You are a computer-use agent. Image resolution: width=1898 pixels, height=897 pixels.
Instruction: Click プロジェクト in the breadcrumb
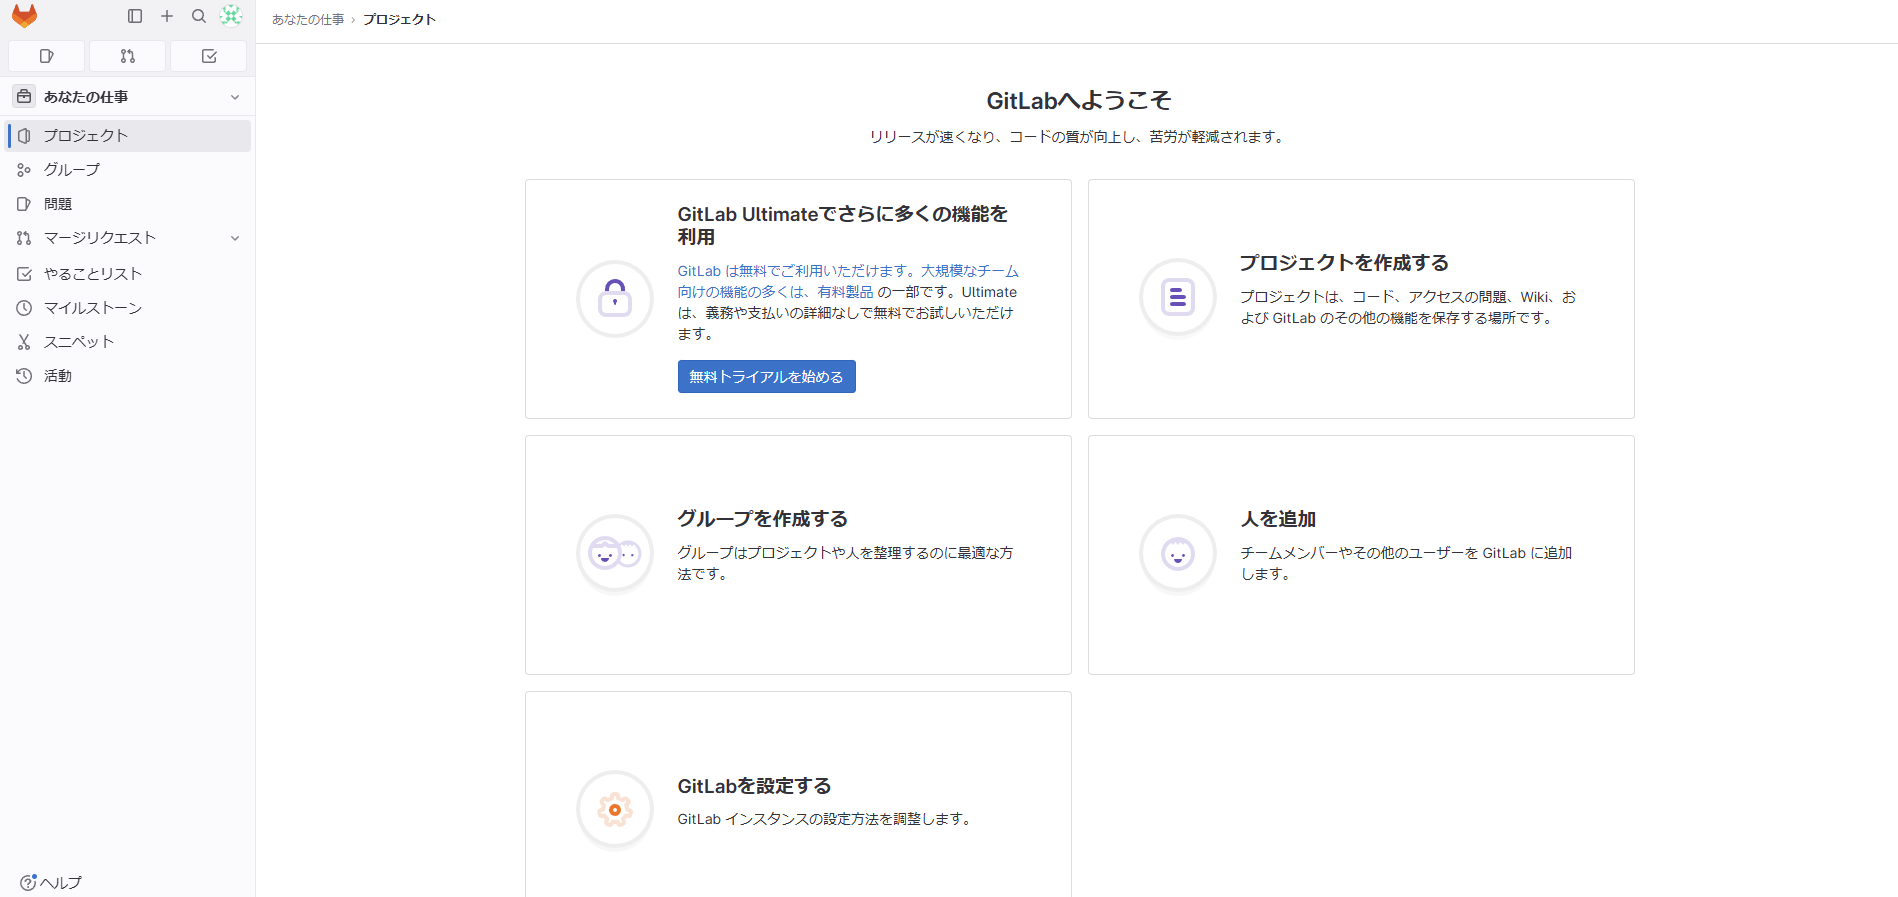pyautogui.click(x=399, y=20)
